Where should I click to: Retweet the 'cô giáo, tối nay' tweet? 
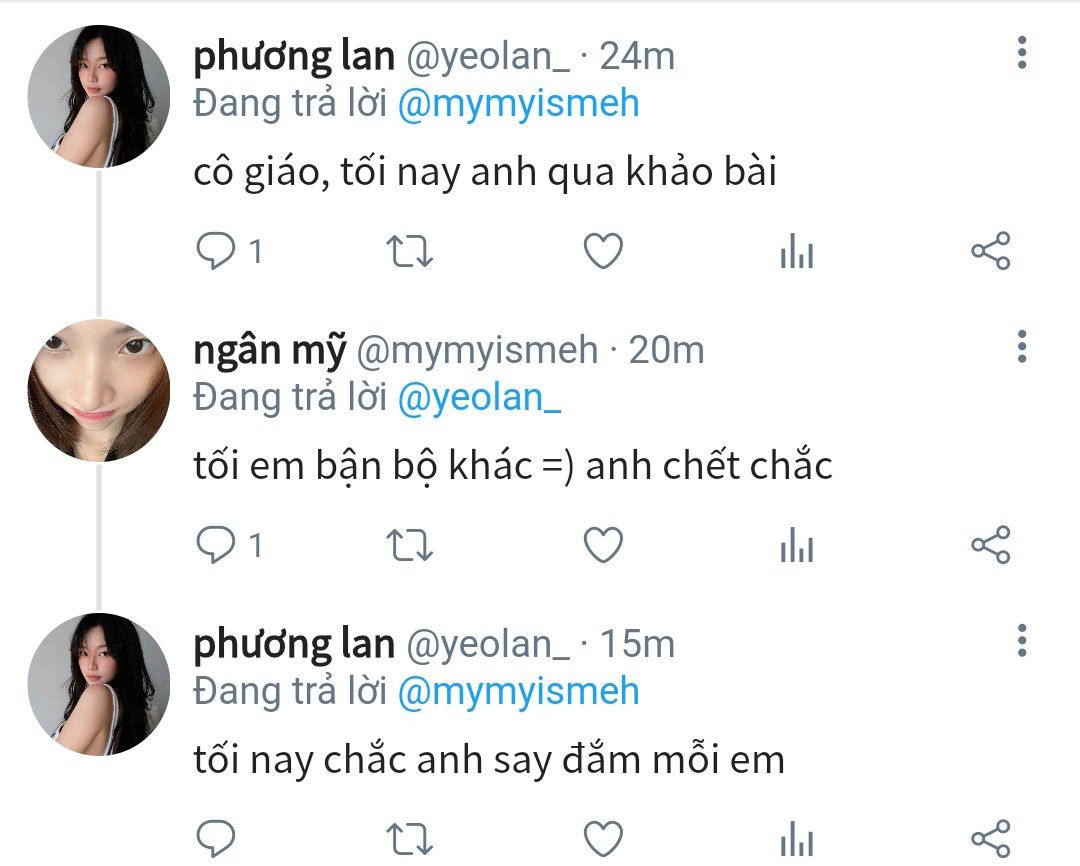[409, 251]
